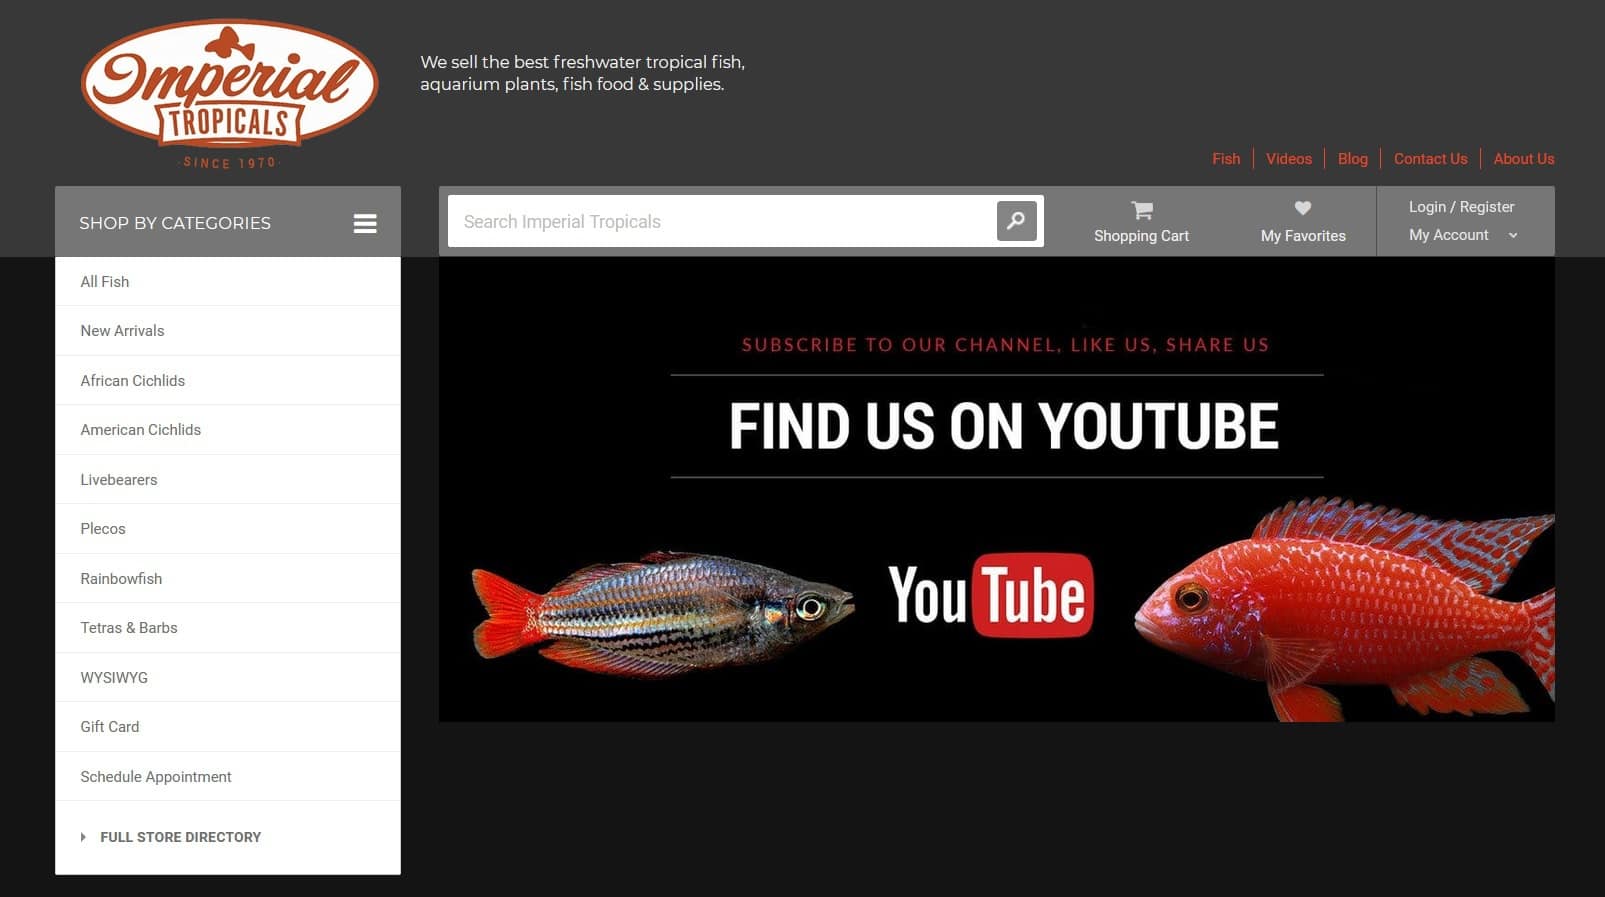Select the New Arrivals category
This screenshot has width=1605, height=897.
pyautogui.click(x=122, y=331)
